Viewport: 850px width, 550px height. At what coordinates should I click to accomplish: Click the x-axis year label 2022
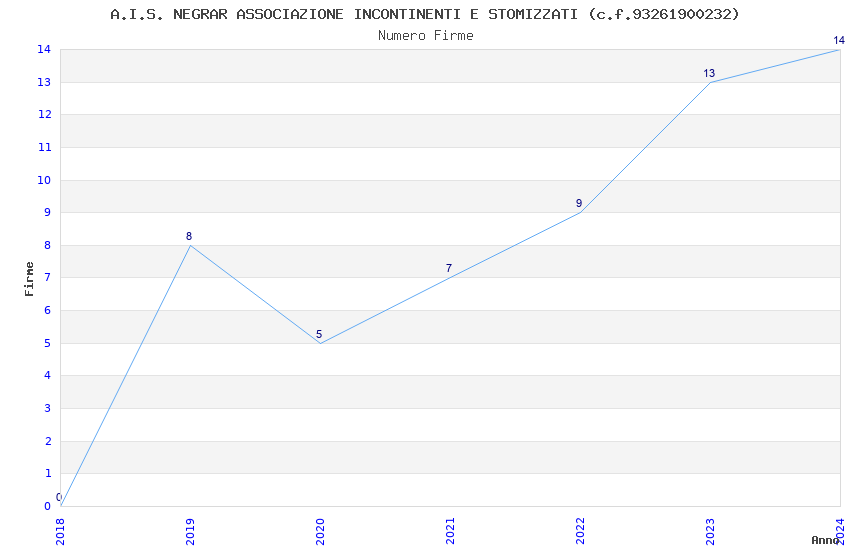pos(581,532)
